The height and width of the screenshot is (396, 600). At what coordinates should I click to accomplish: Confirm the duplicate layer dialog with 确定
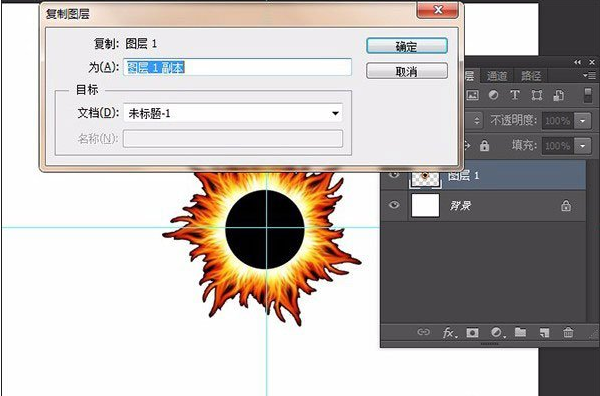(x=406, y=46)
